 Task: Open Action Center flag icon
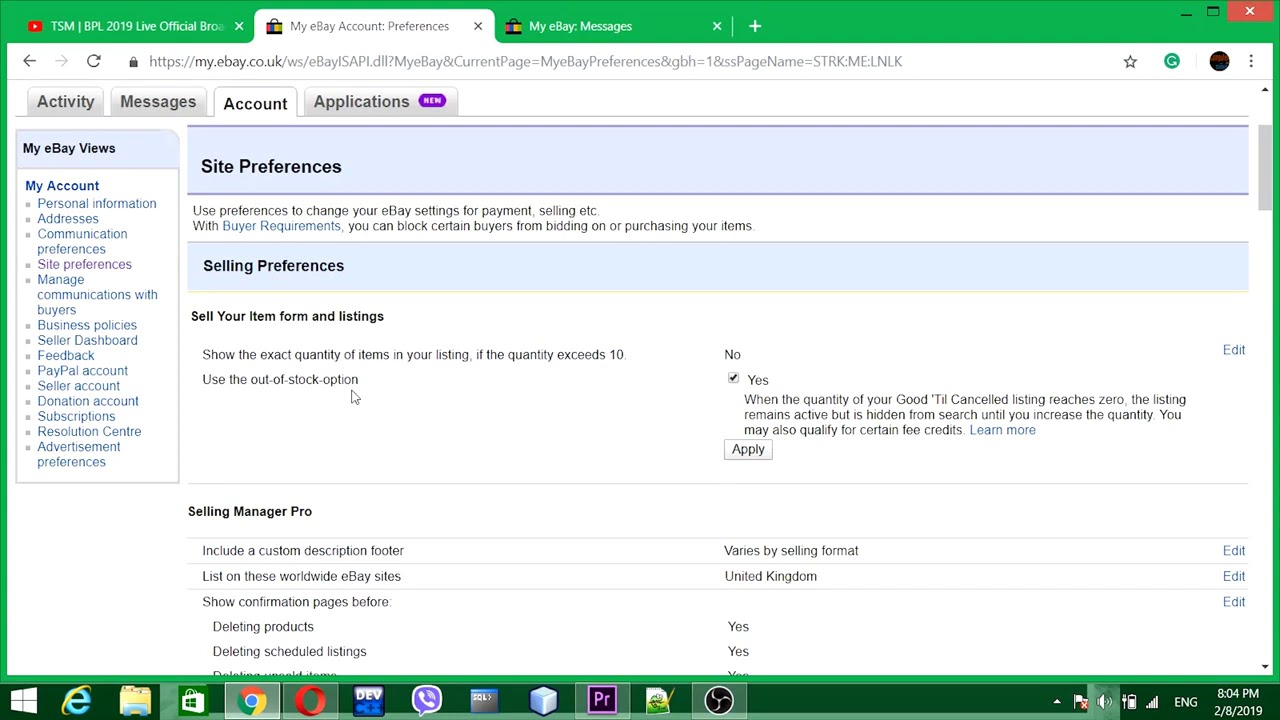(x=1080, y=702)
